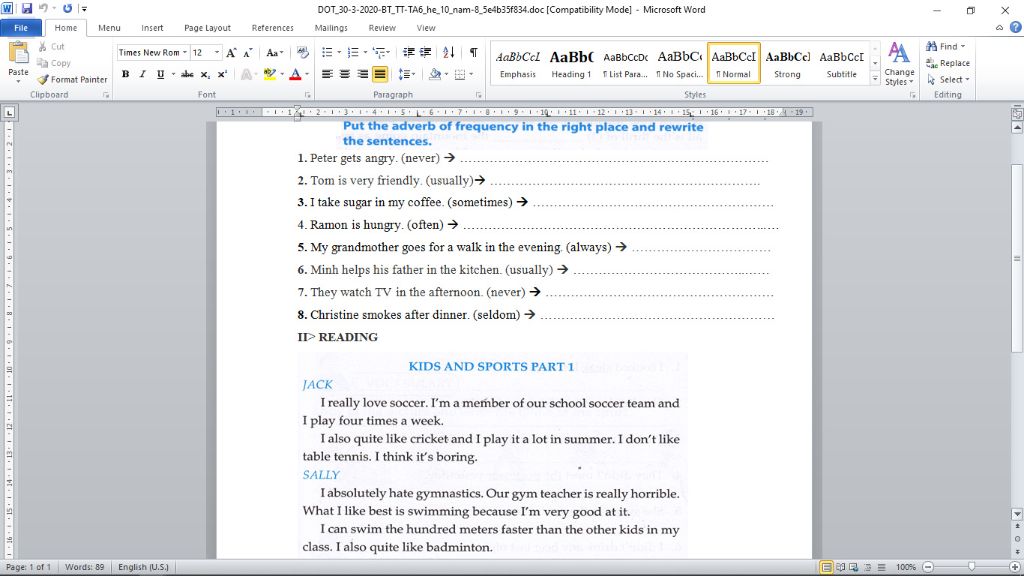This screenshot has width=1024, height=576.
Task: Click the Sort icon
Action: (449, 52)
